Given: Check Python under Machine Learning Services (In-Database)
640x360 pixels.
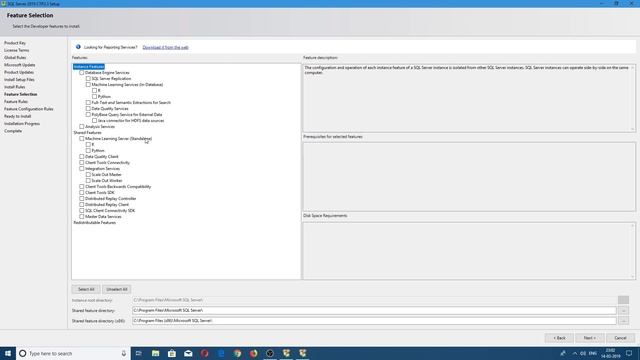Looking at the screenshot, I should (95, 96).
